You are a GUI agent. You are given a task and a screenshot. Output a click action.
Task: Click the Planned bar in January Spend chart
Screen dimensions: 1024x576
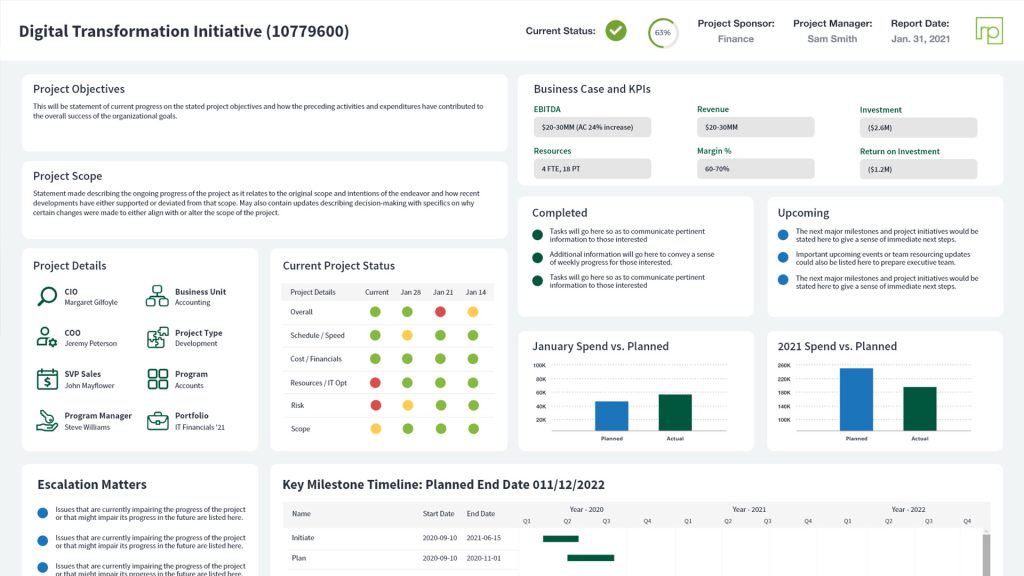tap(611, 416)
